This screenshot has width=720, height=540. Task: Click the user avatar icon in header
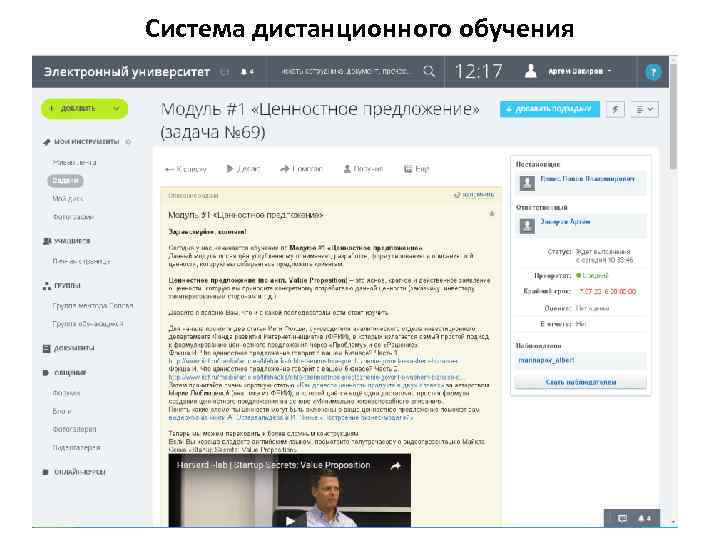531,71
